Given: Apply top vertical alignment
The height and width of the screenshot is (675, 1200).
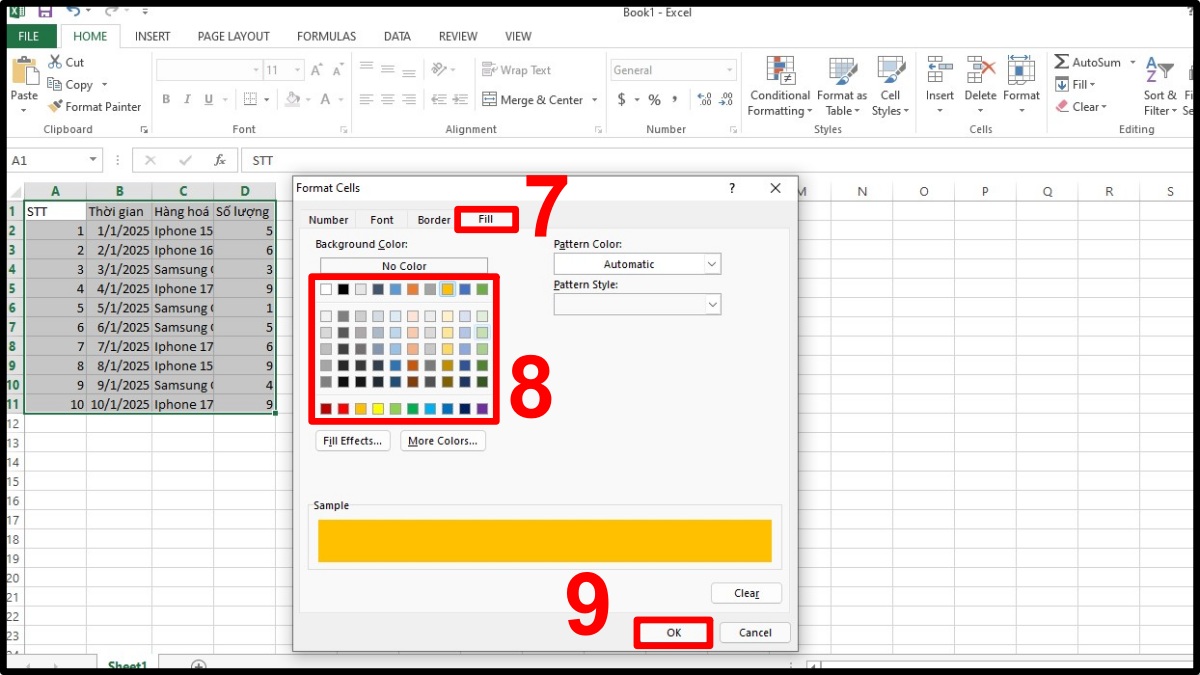Looking at the screenshot, I should click(366, 68).
